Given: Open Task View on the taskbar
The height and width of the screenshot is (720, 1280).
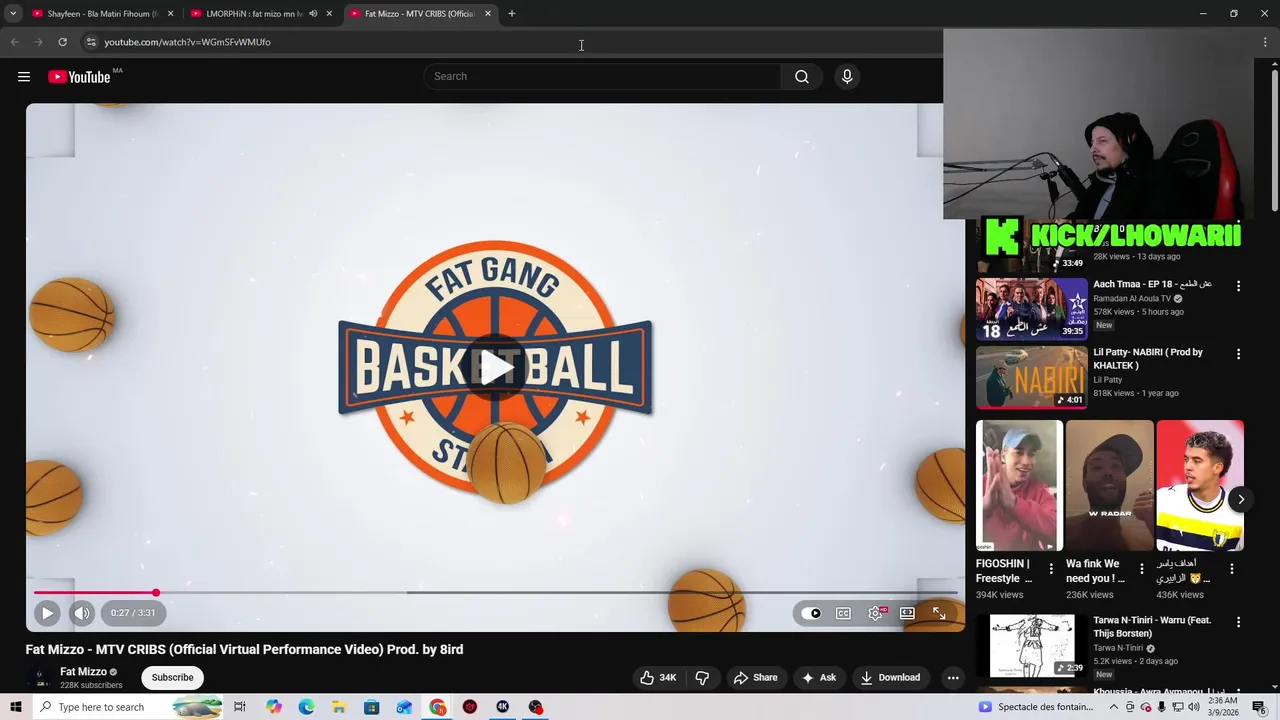Looking at the screenshot, I should tap(240, 707).
